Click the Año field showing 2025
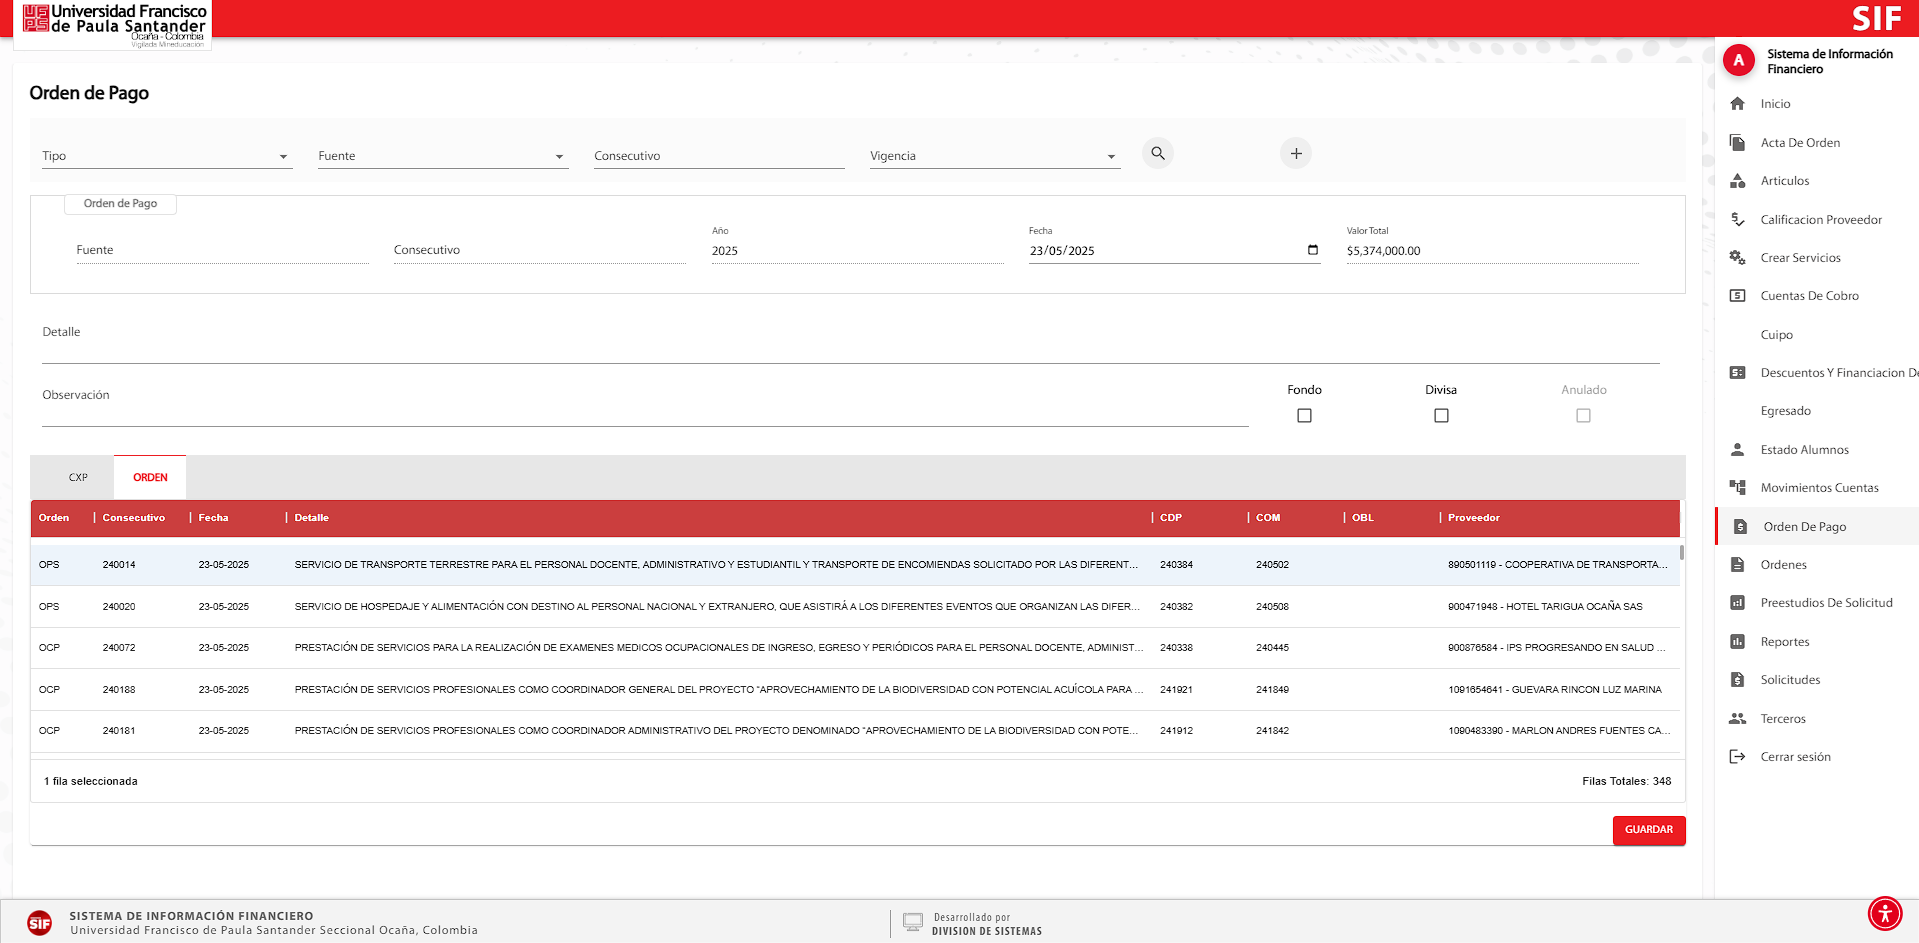The image size is (1919, 943). [x=857, y=251]
